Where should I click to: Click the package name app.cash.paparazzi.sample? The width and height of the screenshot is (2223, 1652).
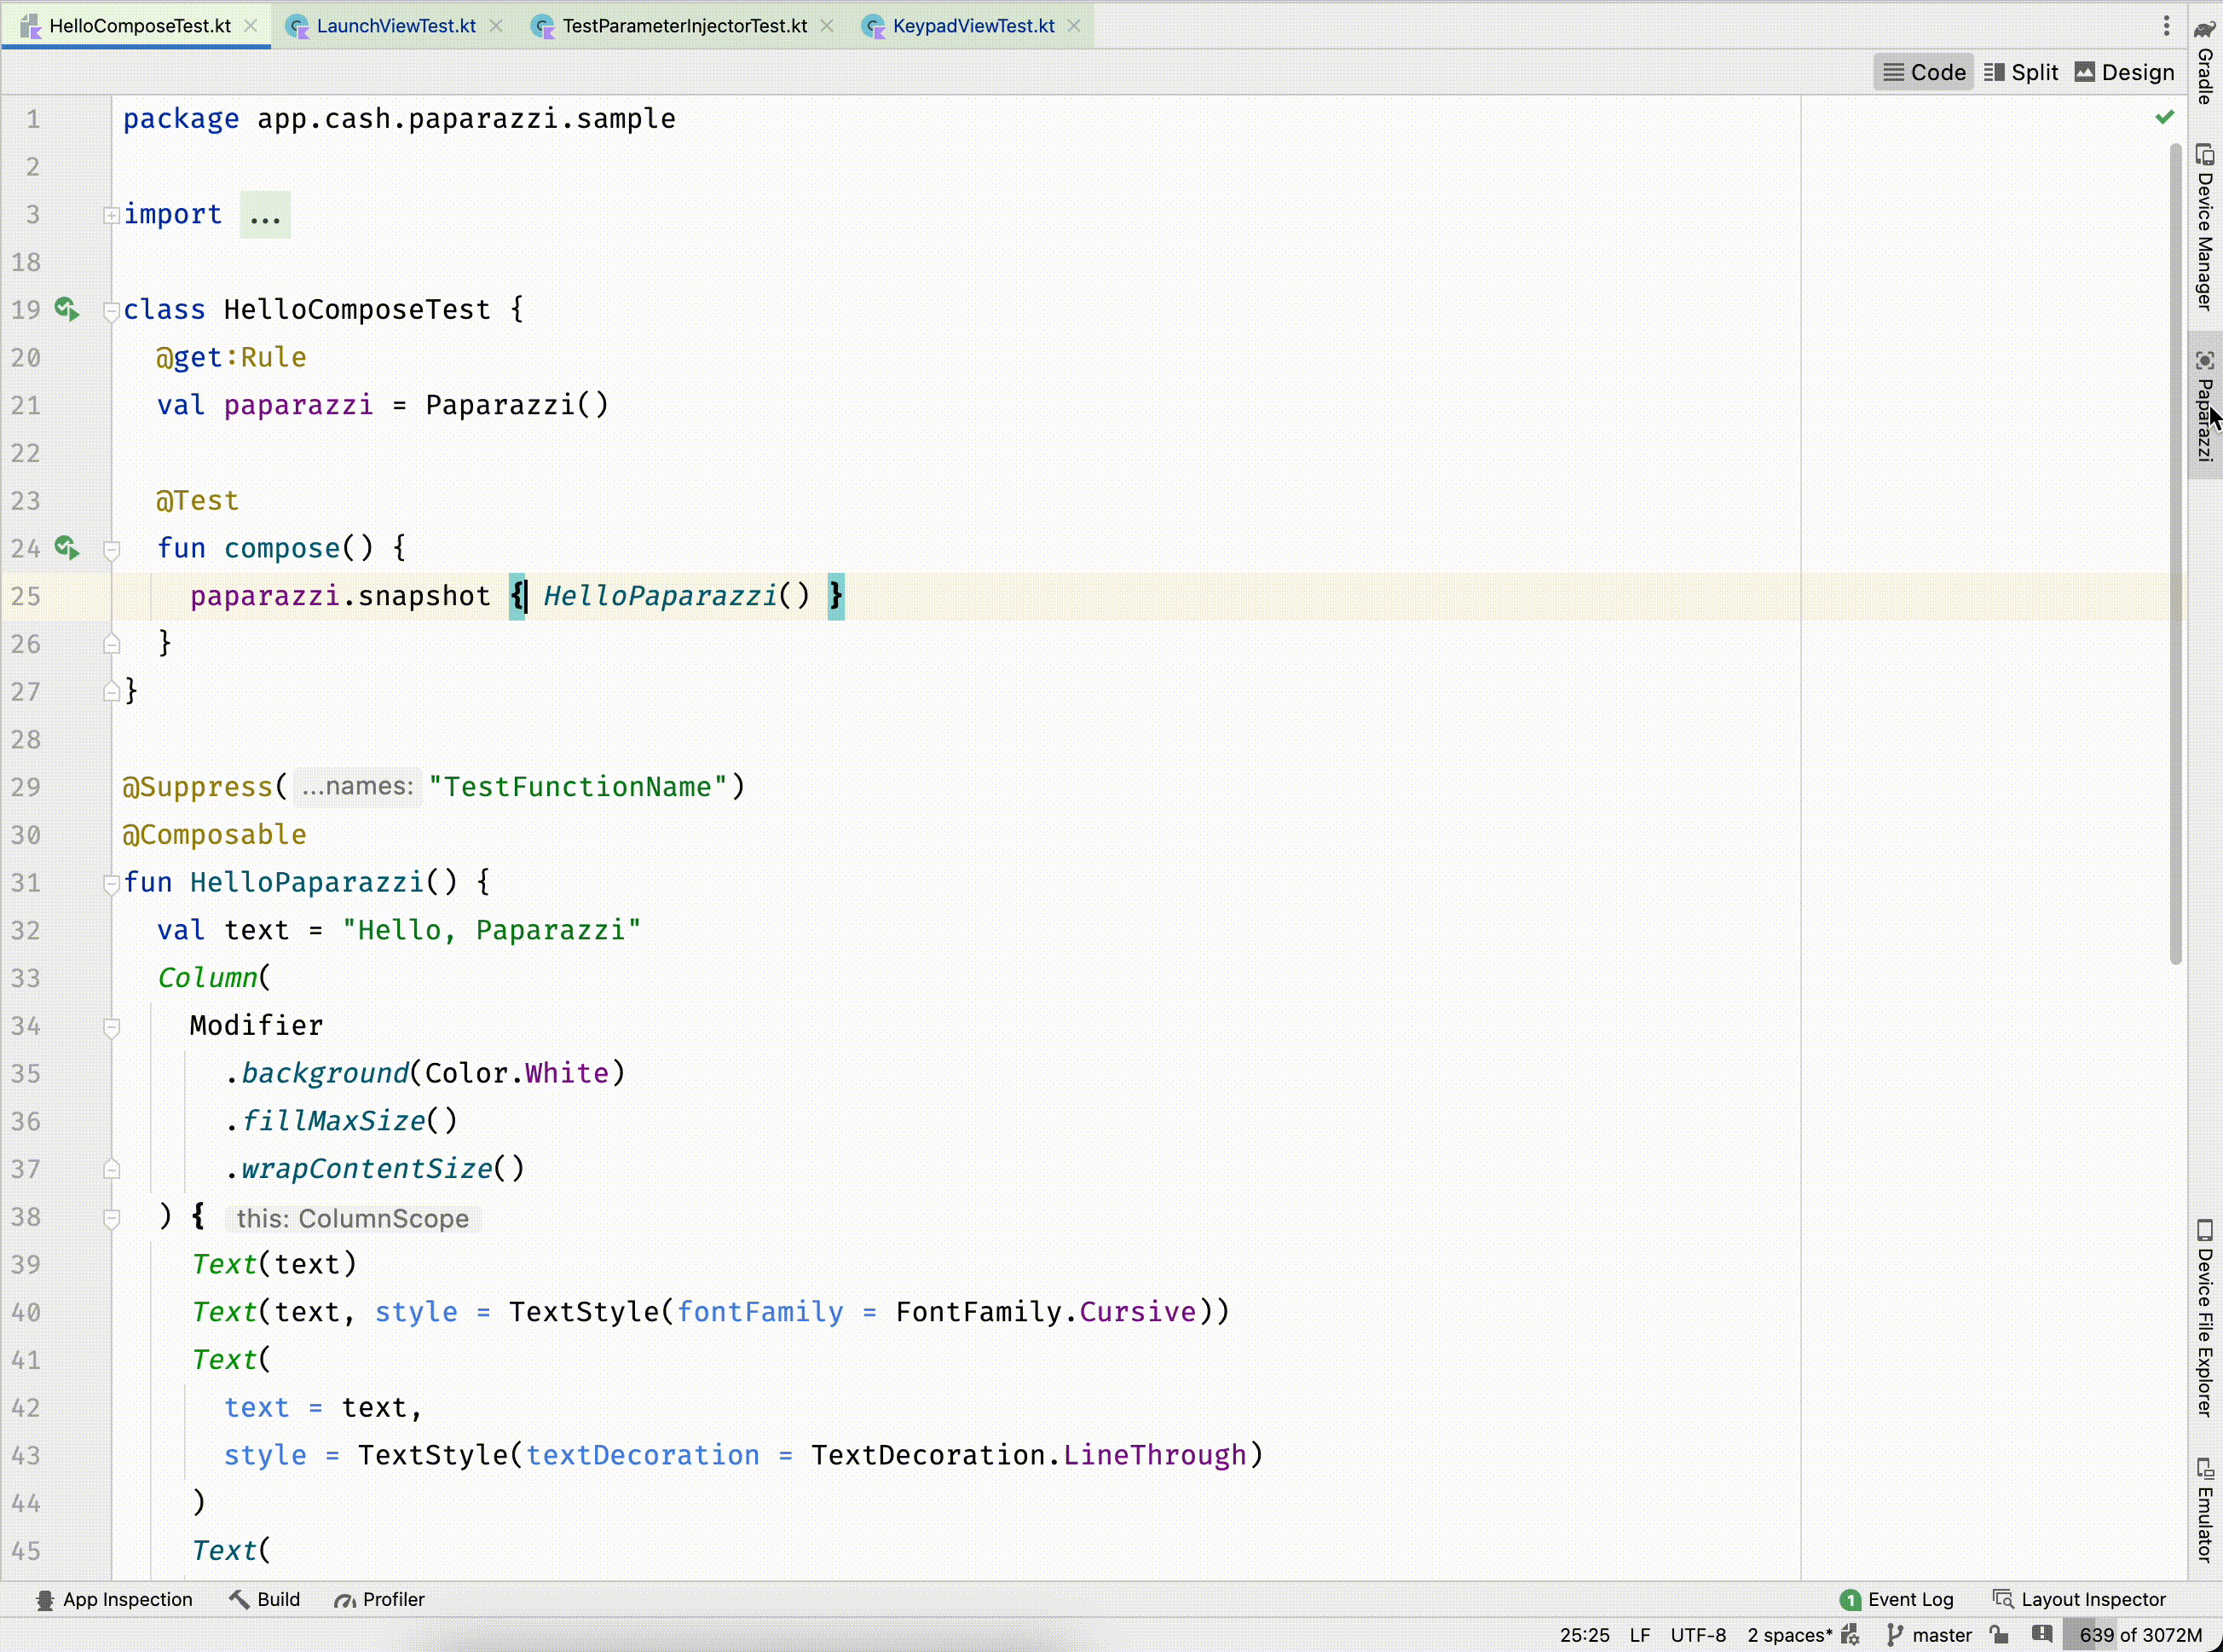pyautogui.click(x=466, y=118)
